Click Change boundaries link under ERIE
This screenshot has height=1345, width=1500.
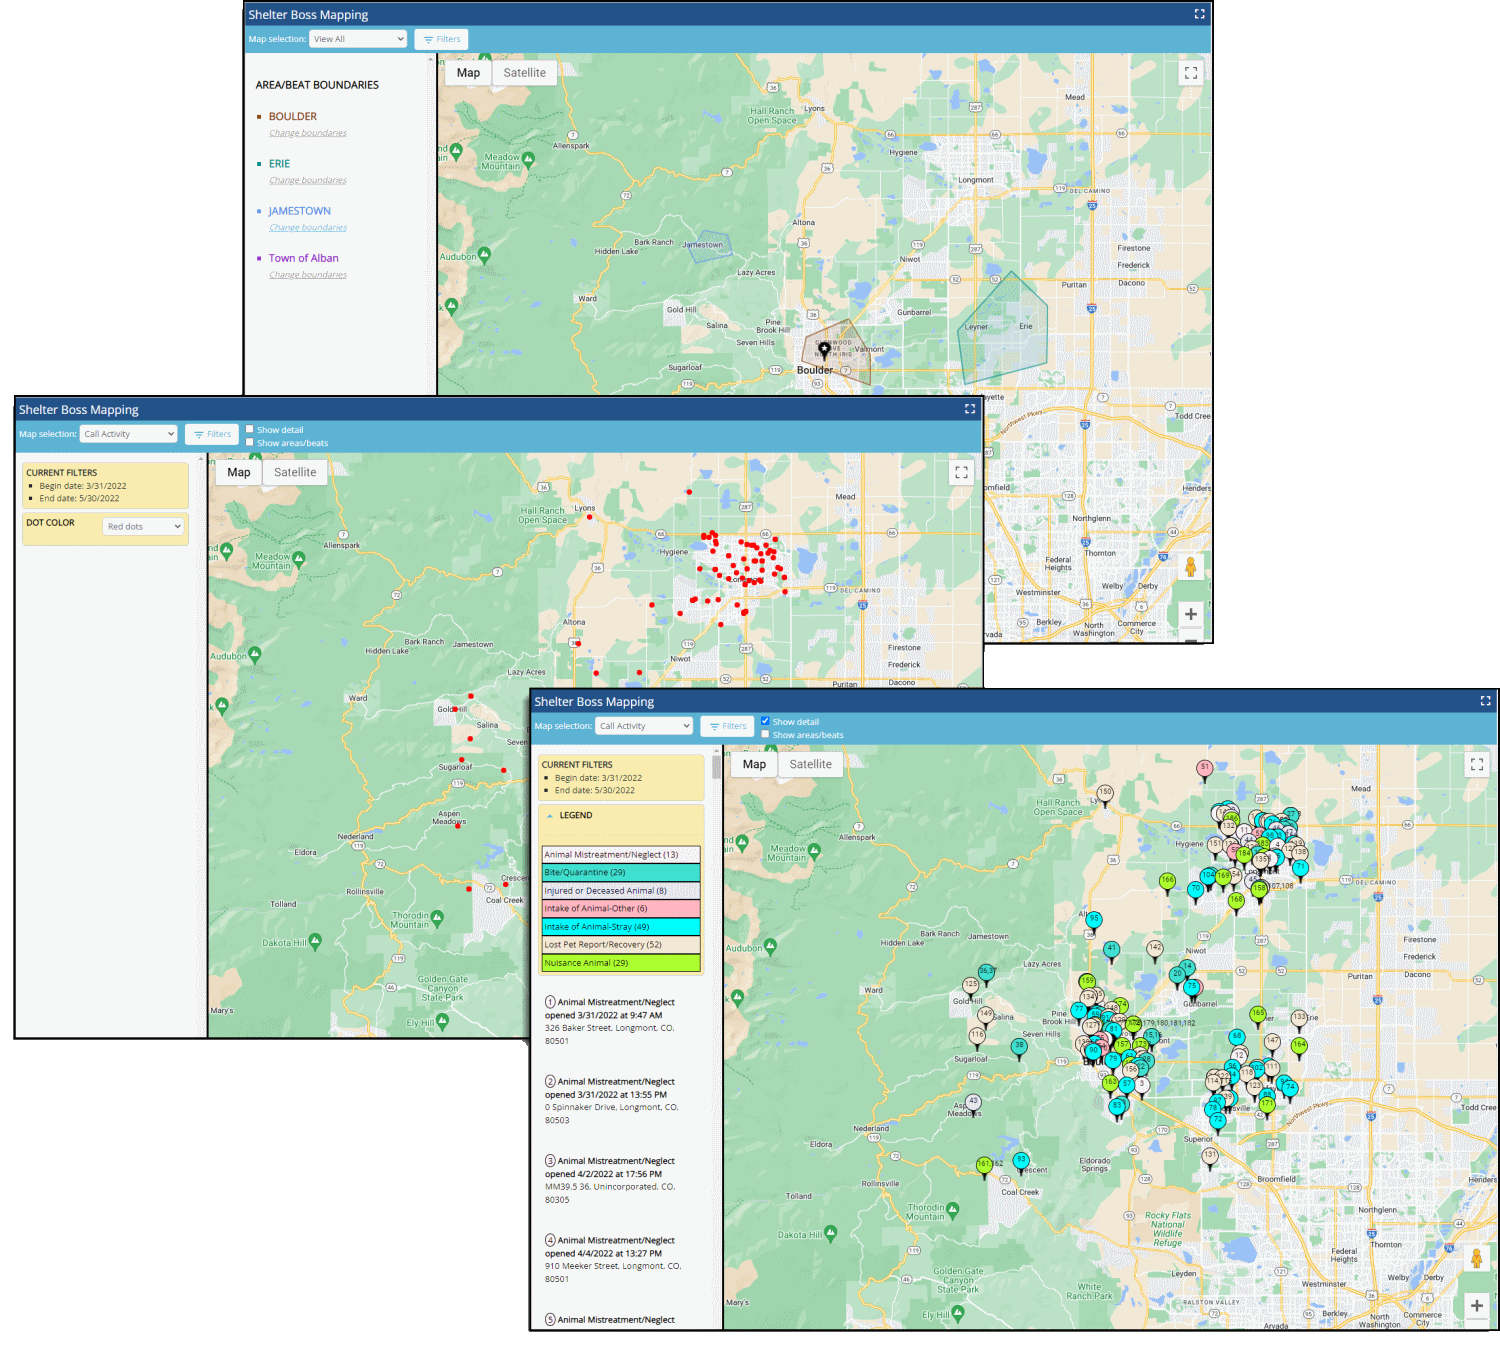click(x=308, y=181)
